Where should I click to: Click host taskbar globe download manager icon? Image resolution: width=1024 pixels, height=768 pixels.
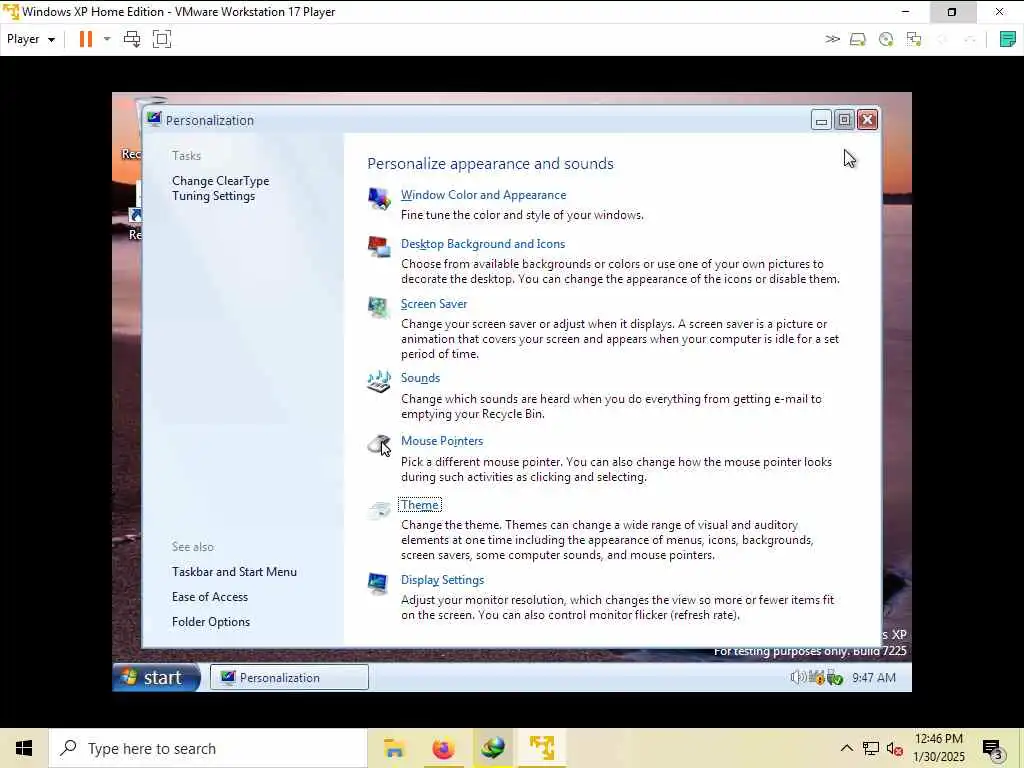[493, 748]
